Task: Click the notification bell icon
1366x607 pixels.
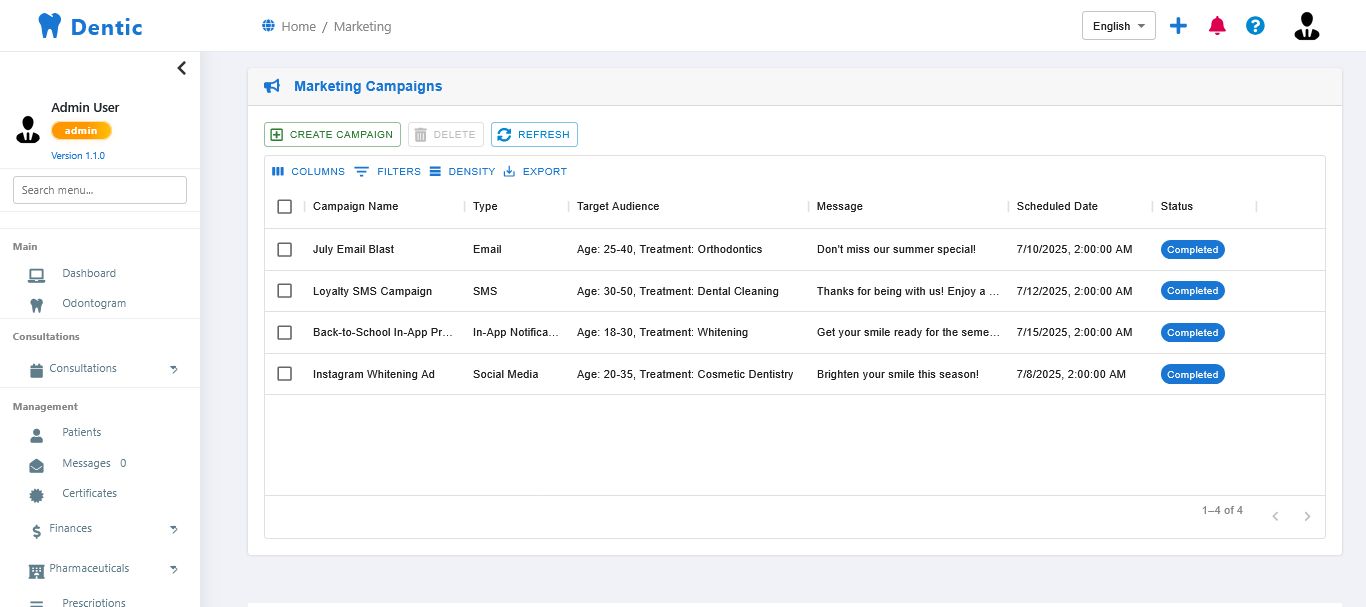Action: (x=1217, y=26)
